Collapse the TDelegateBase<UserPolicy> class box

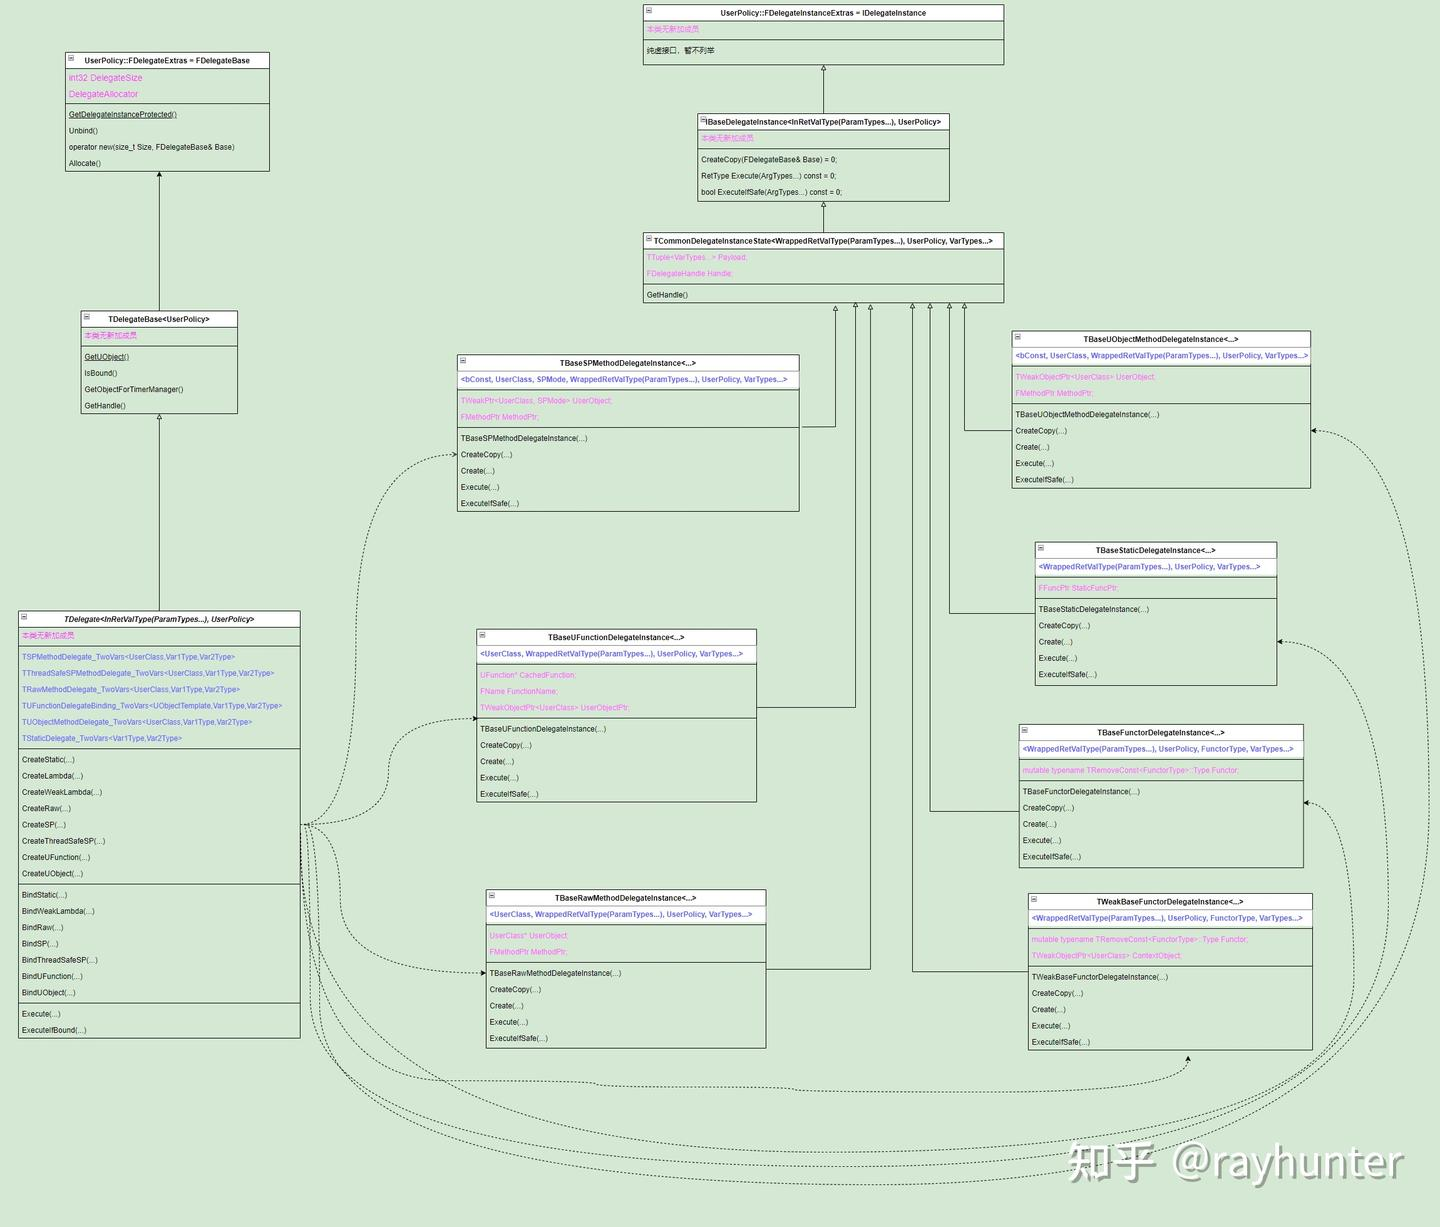pyautogui.click(x=86, y=317)
